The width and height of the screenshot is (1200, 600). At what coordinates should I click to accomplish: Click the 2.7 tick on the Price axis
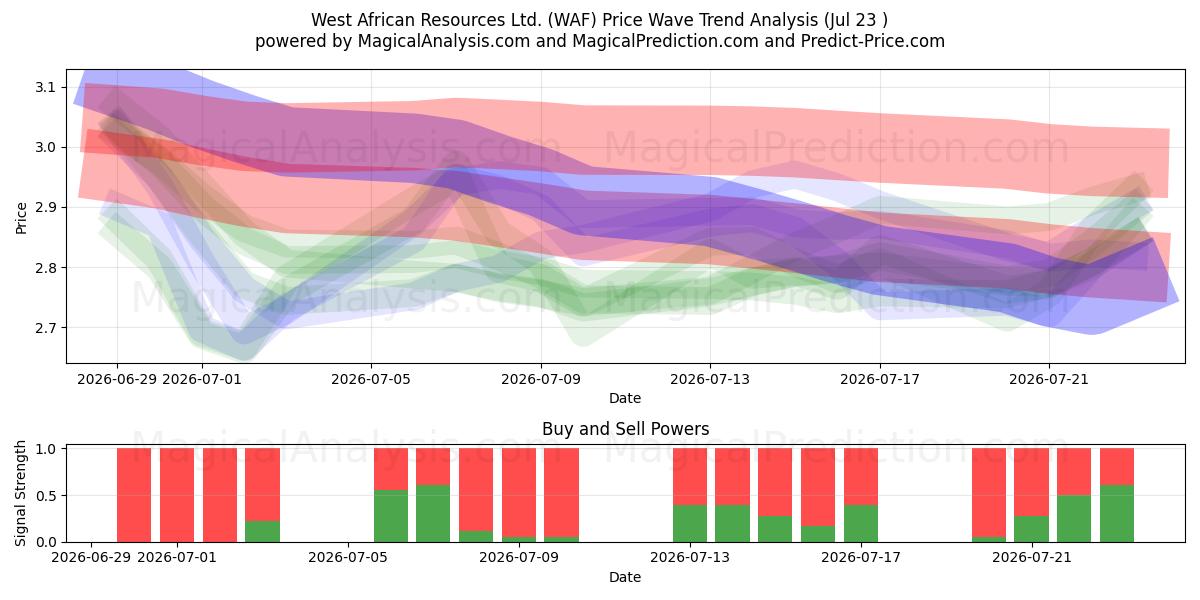pyautogui.click(x=43, y=328)
